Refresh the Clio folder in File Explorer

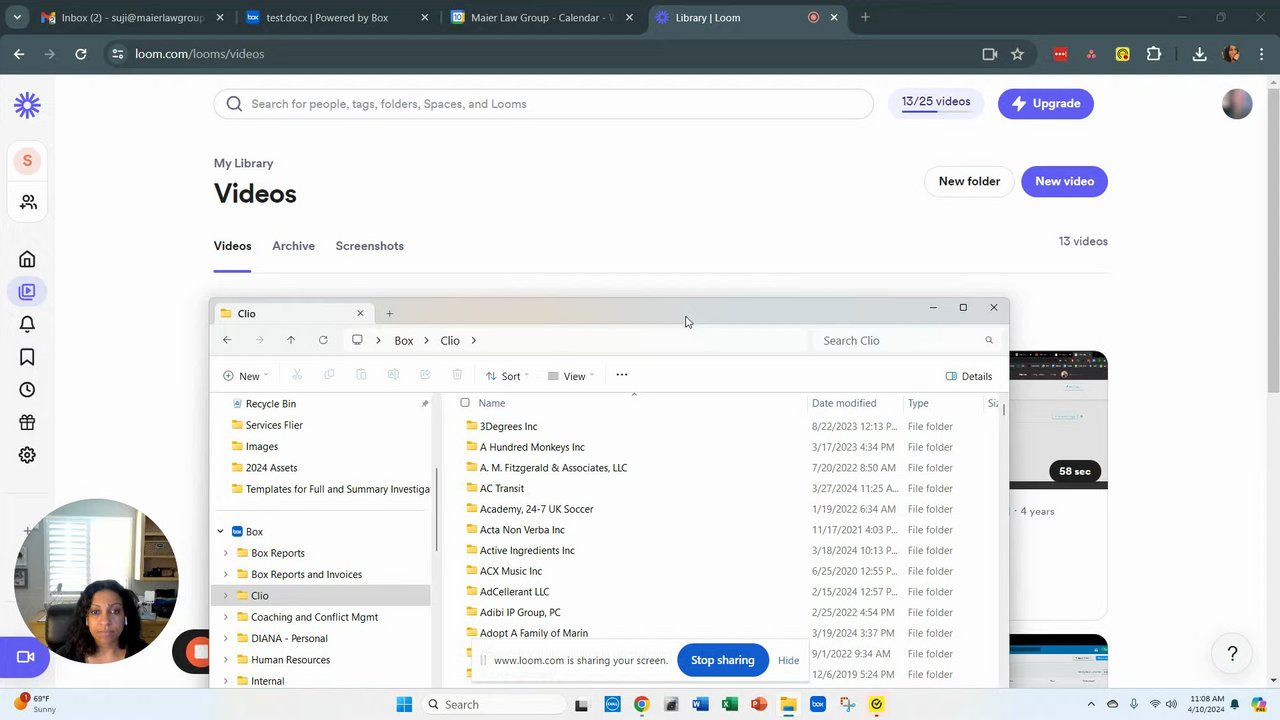(323, 340)
